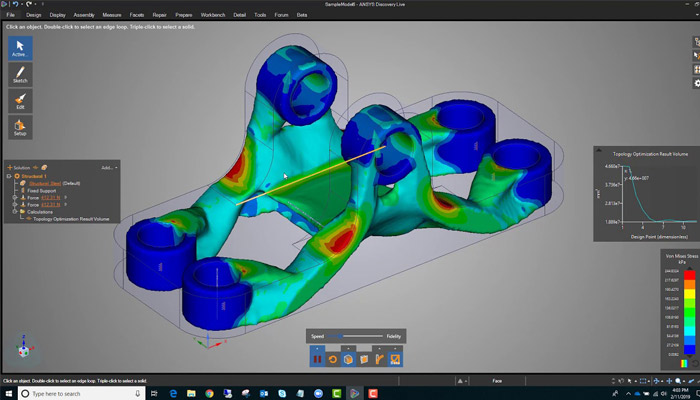Select Fixed Support in solution tree

coord(42,191)
